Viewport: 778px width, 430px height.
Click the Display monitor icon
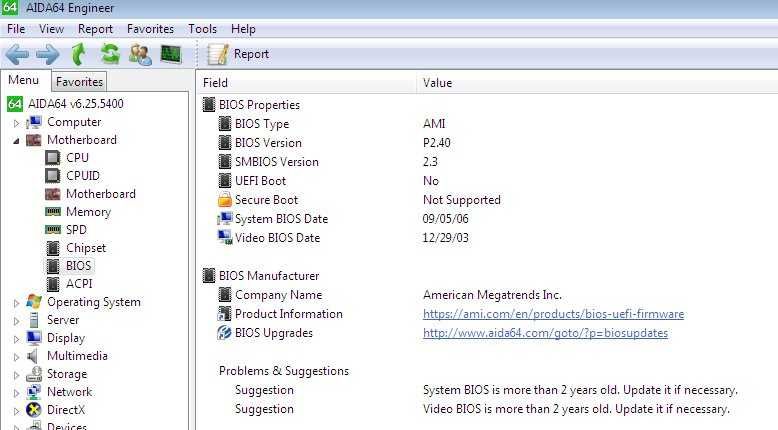(x=34, y=338)
